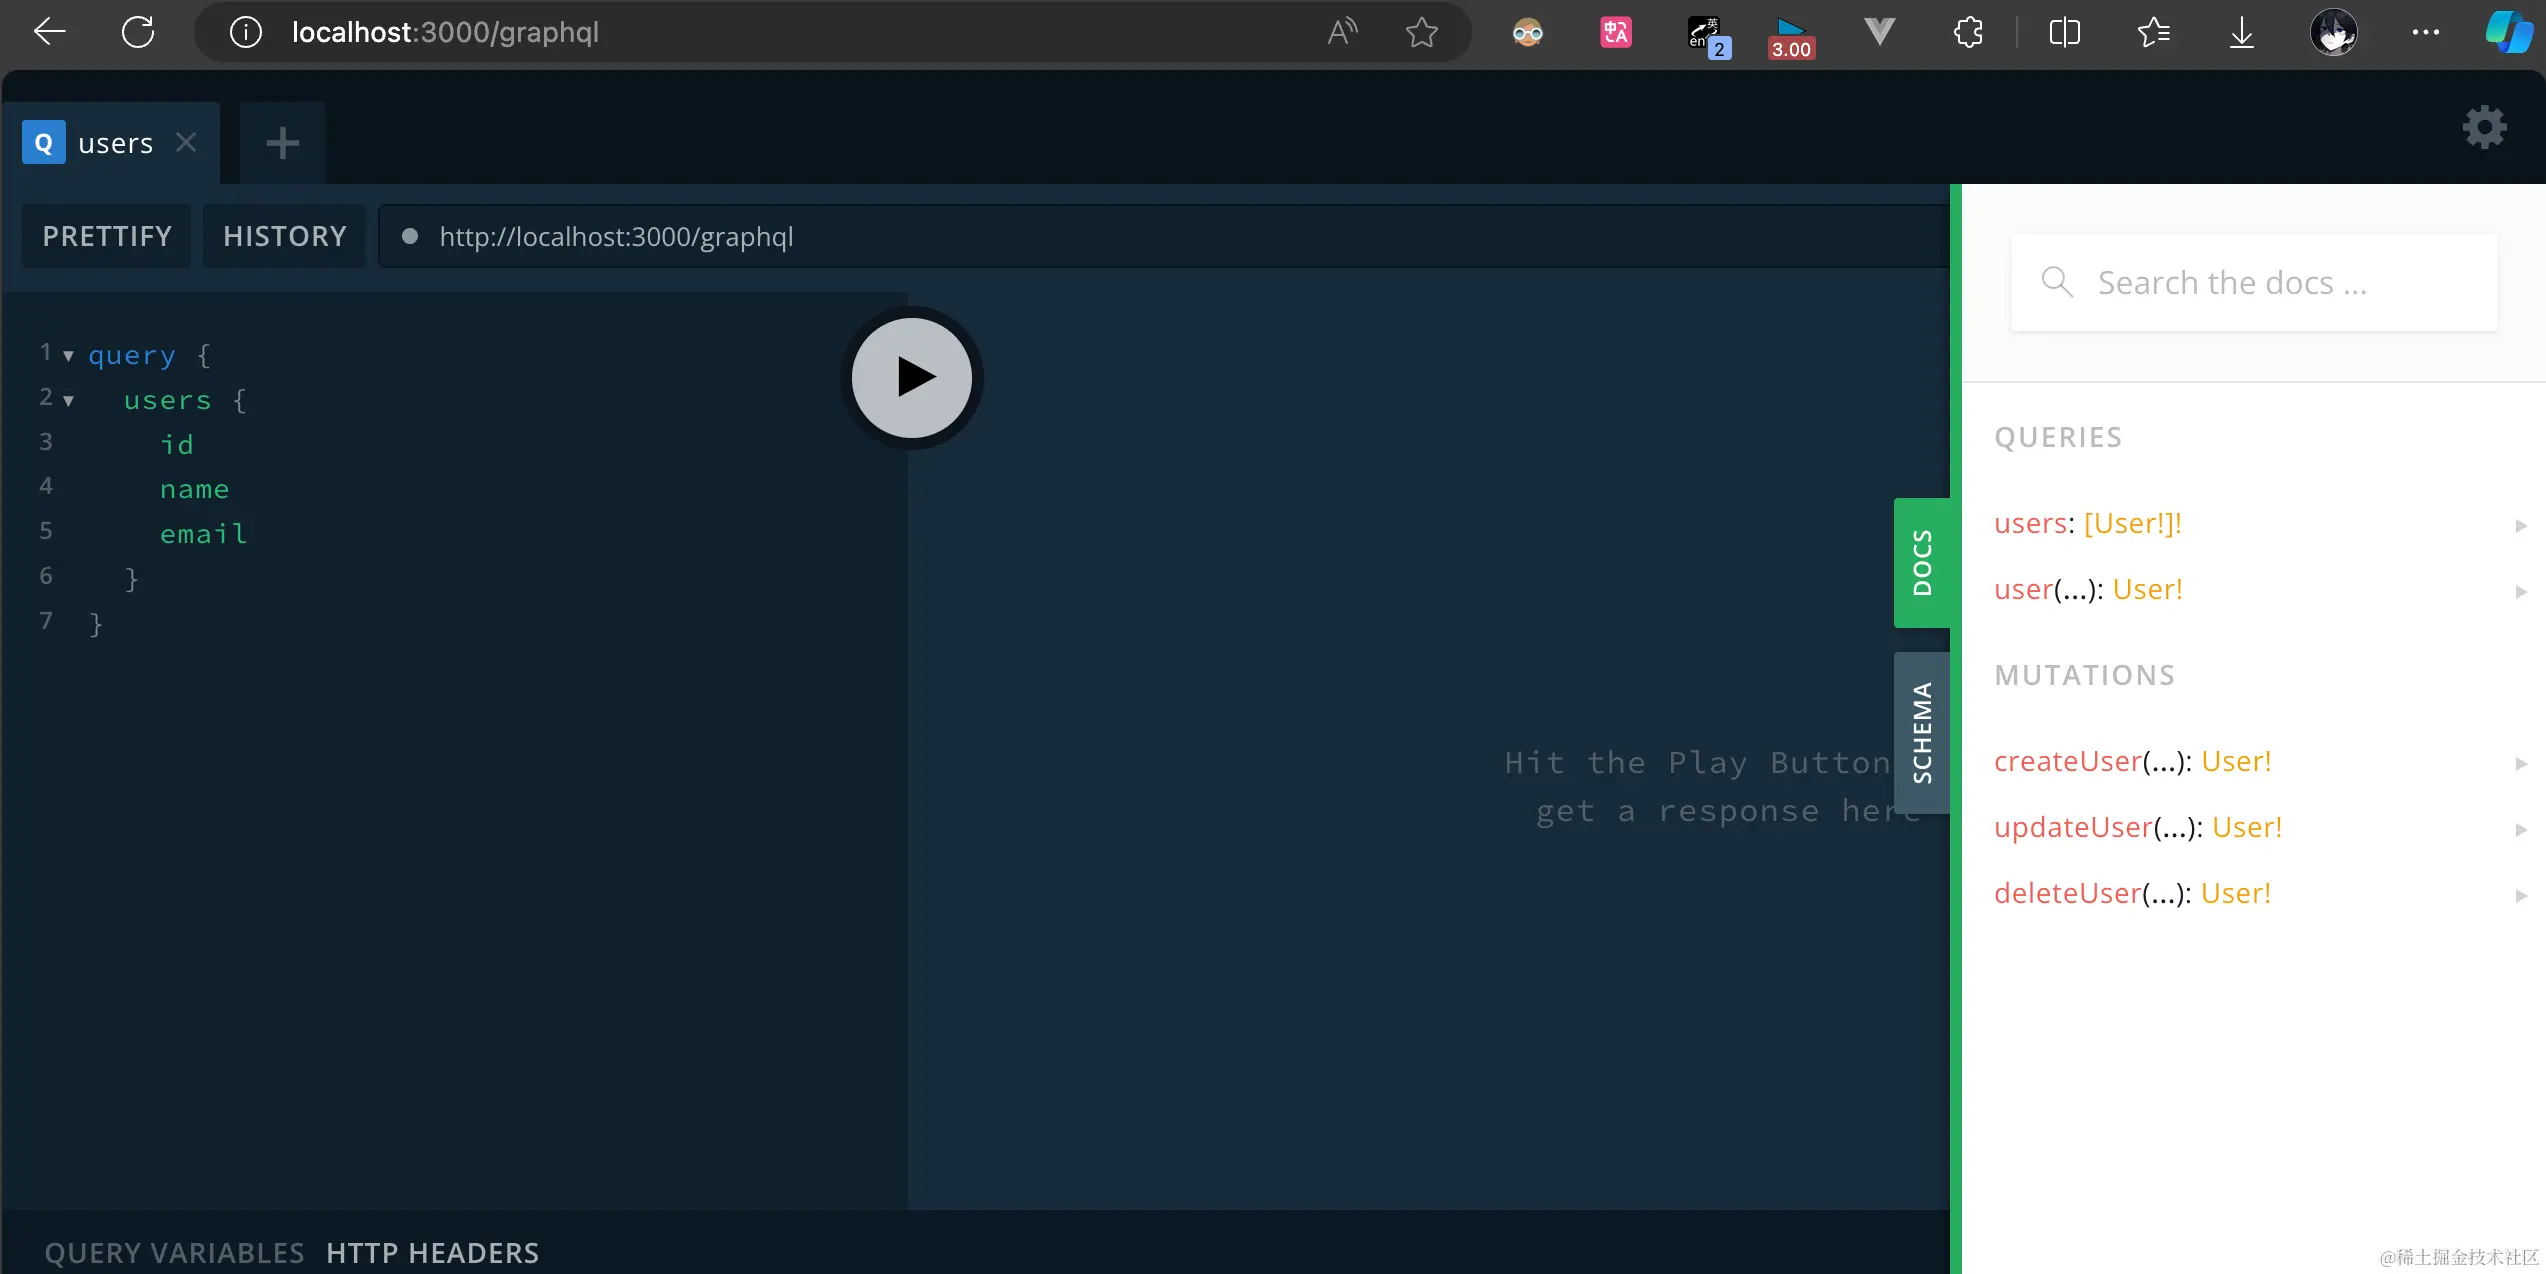Toggle the split screen icon
This screenshot has height=1274, width=2546.
(2064, 32)
